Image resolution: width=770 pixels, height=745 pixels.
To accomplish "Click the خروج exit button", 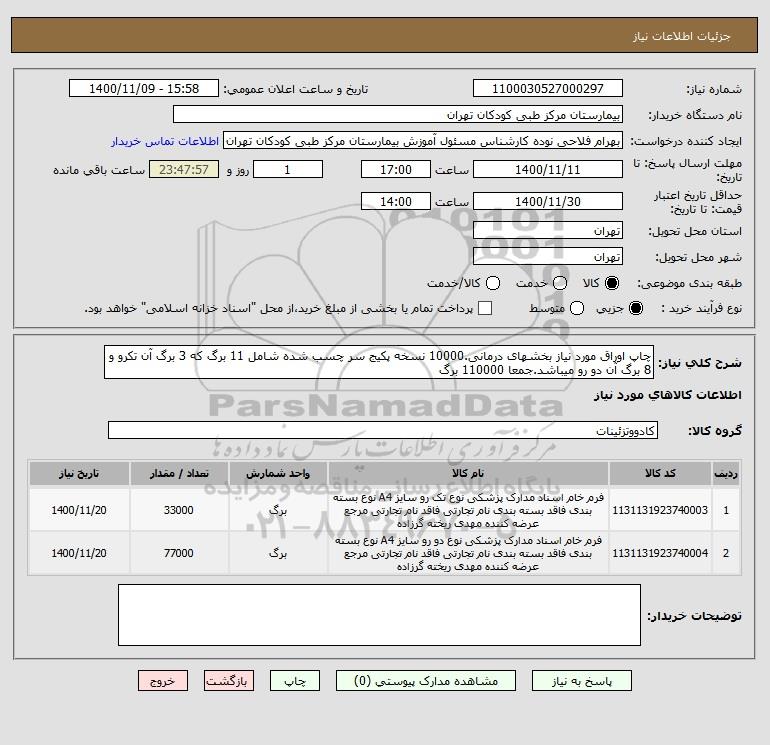I will coord(163,681).
